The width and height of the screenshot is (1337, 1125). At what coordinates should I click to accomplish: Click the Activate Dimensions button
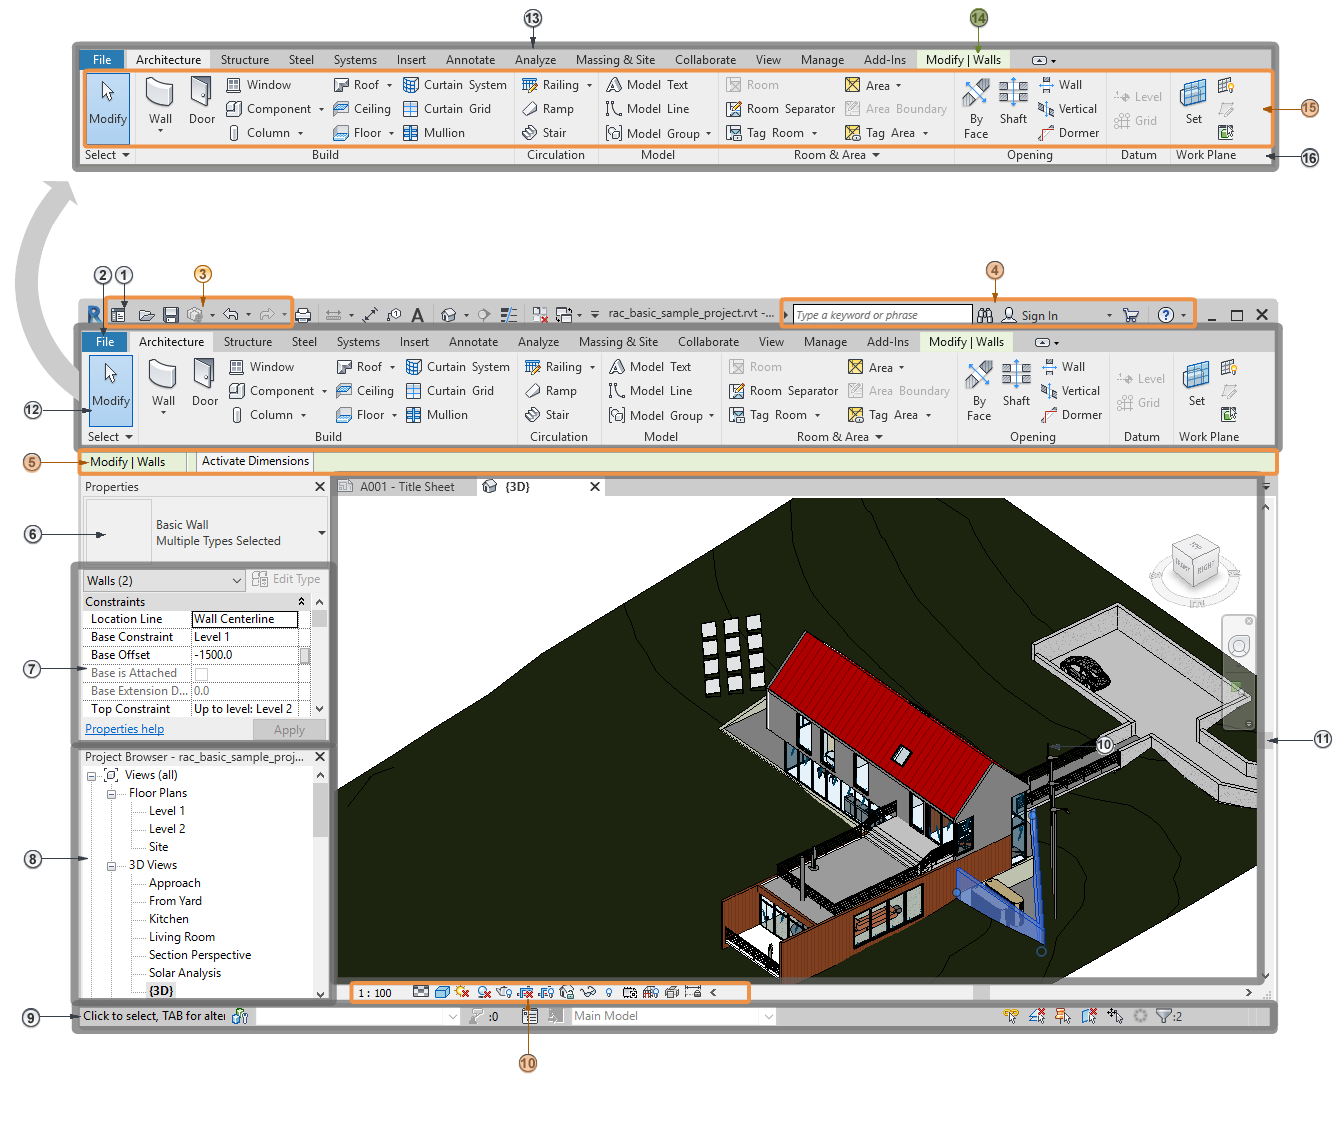255,461
